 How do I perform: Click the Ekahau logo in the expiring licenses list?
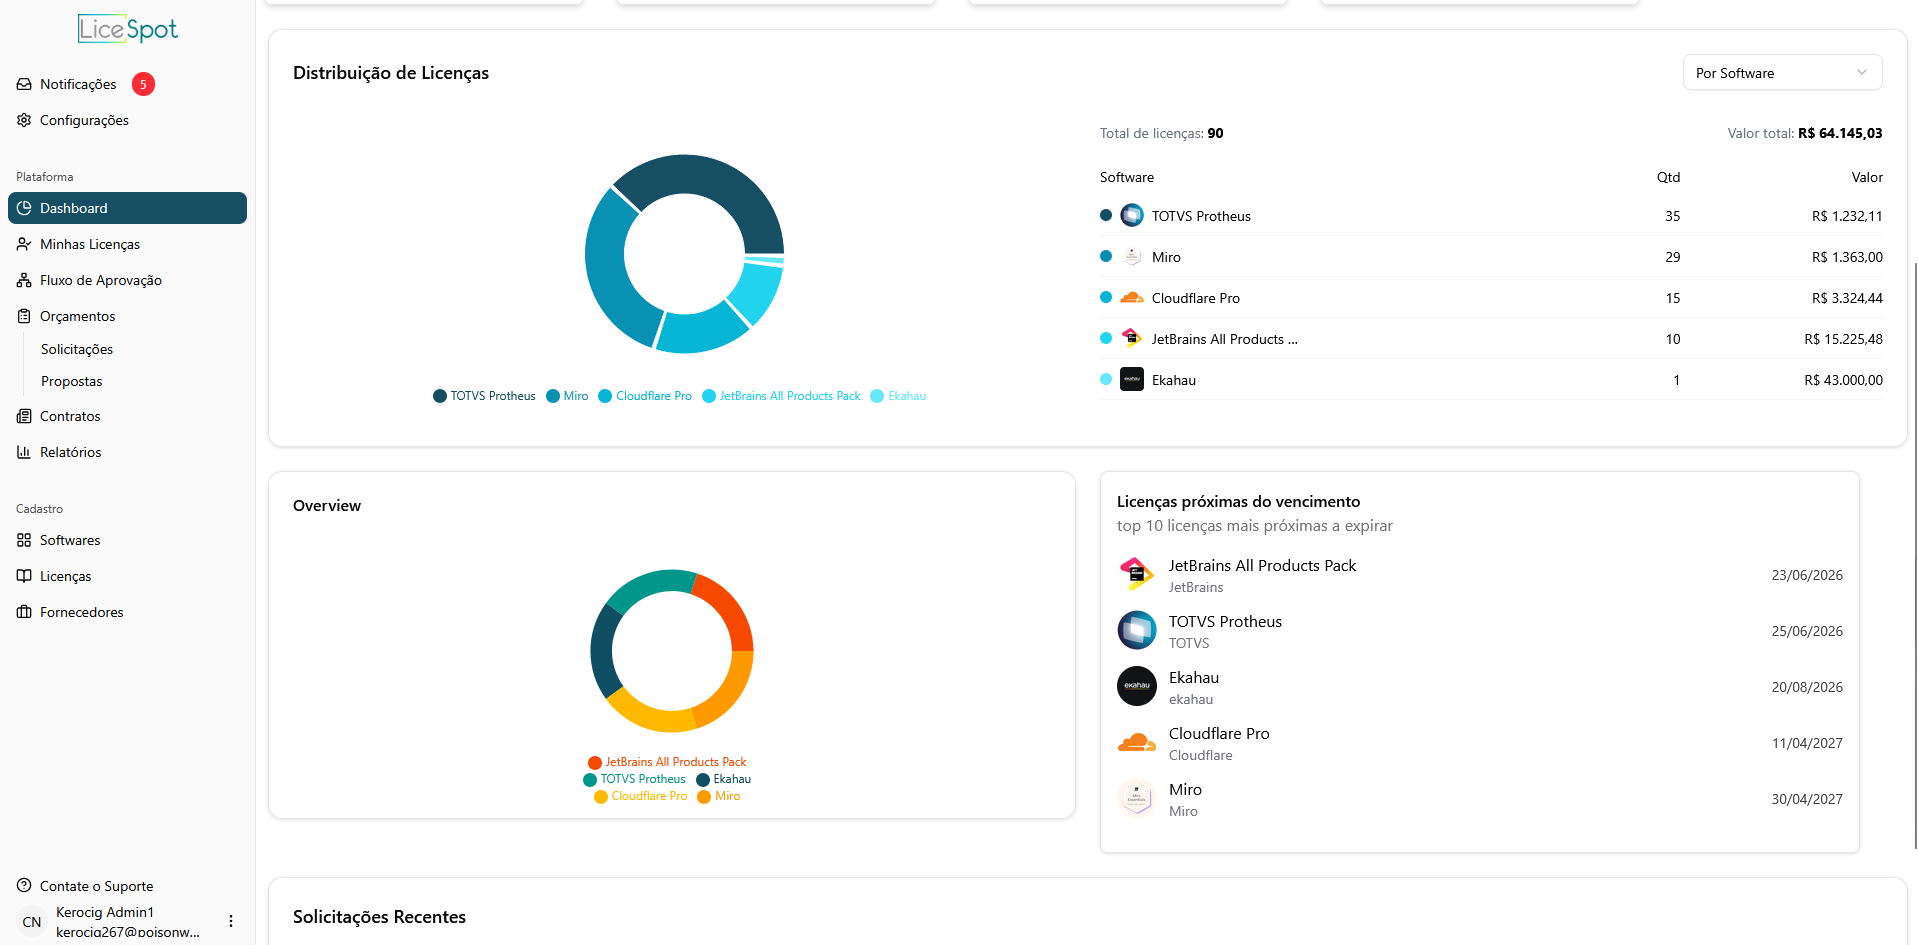point(1137,687)
